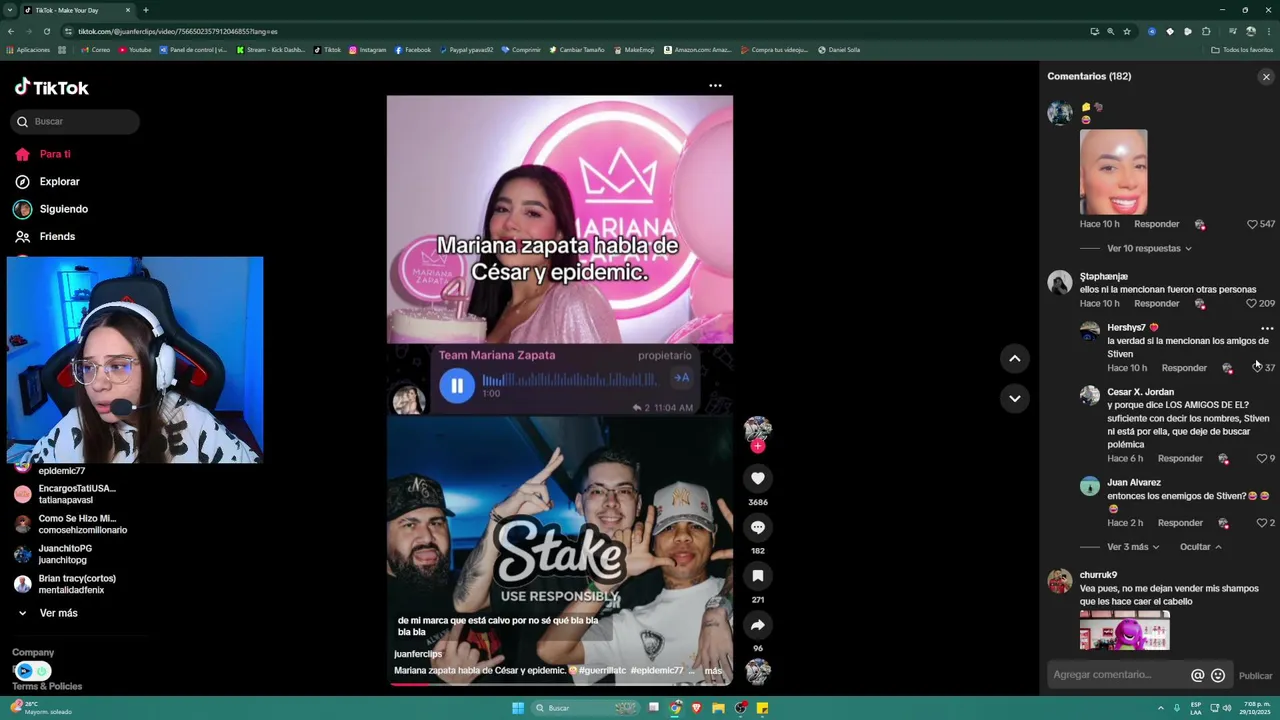Image resolution: width=1280 pixels, height=720 pixels.
Task: Expand Ver 3 más replies
Action: pyautogui.click(x=1133, y=547)
